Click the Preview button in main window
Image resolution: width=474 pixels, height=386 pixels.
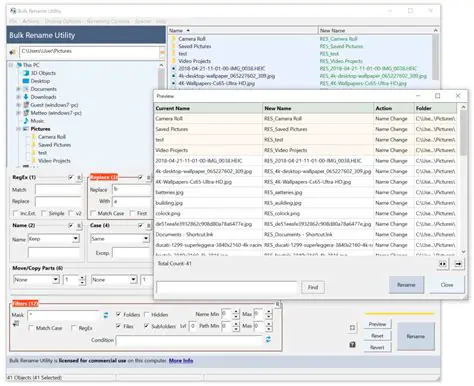[x=377, y=324]
